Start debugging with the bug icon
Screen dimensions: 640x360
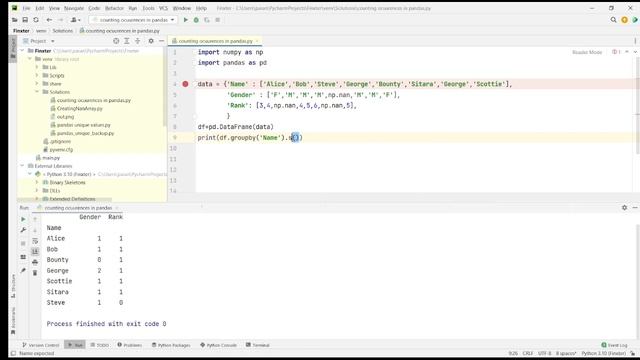[196, 20]
